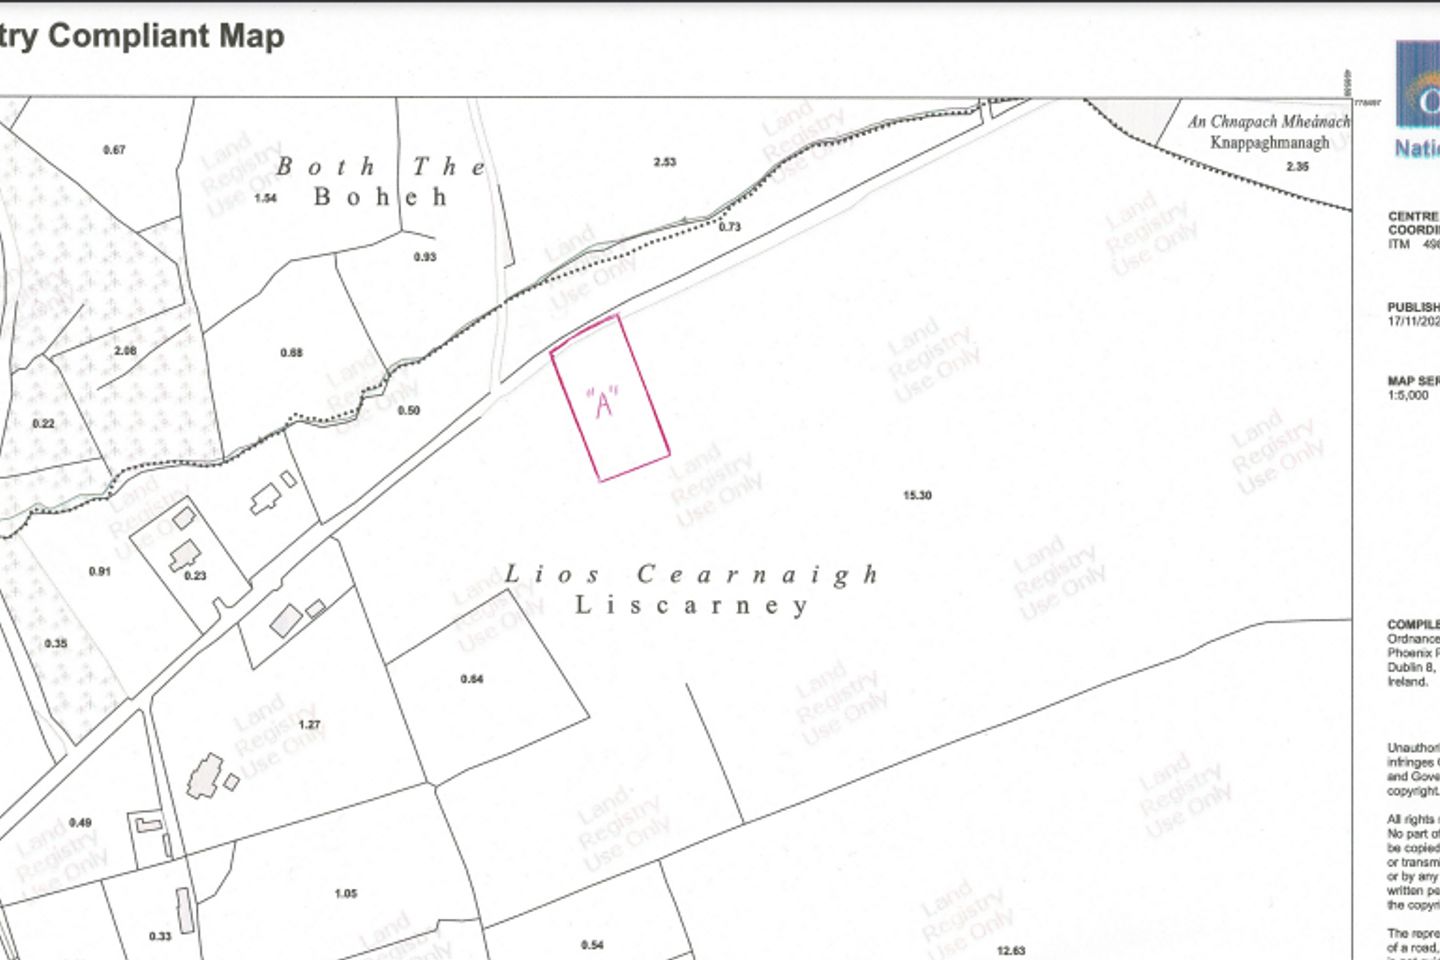Image resolution: width=1440 pixels, height=960 pixels.
Task: Click the strip parcel labelled 0.73
Action: point(730,227)
